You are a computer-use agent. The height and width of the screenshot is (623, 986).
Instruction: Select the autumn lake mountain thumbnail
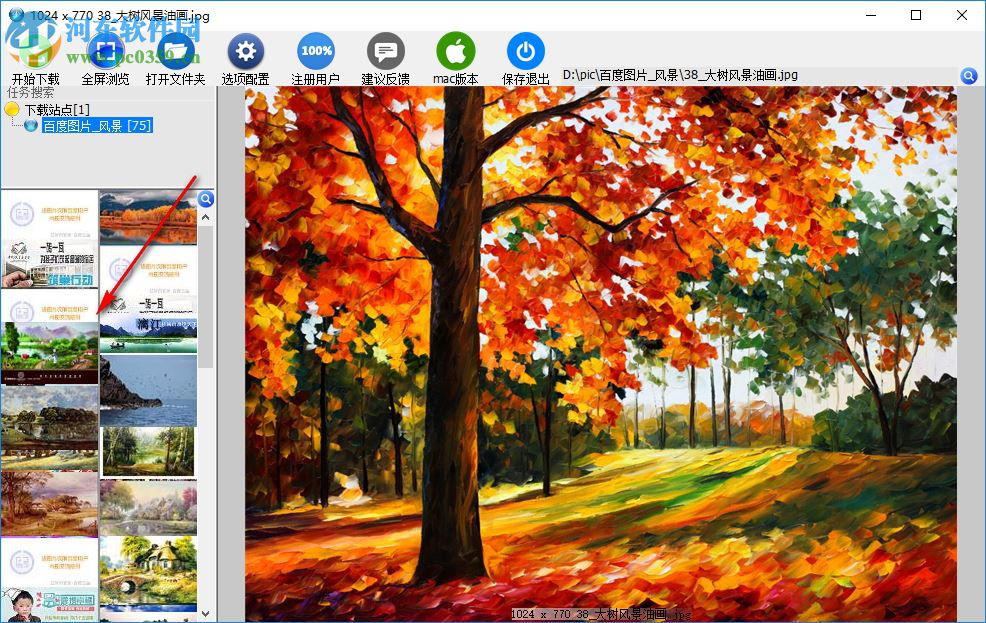coord(148,218)
